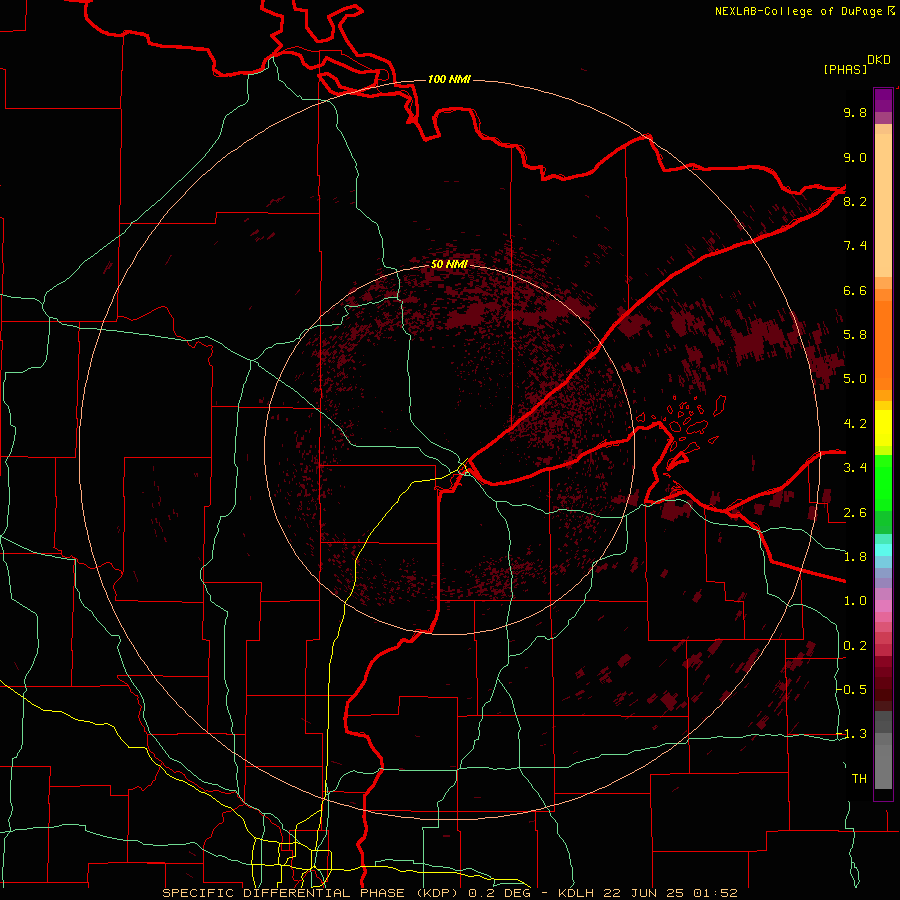900x900 pixels.
Task: Click SPECIFIC DIFFERENTIAL PHASE in the caption
Action: (285, 893)
